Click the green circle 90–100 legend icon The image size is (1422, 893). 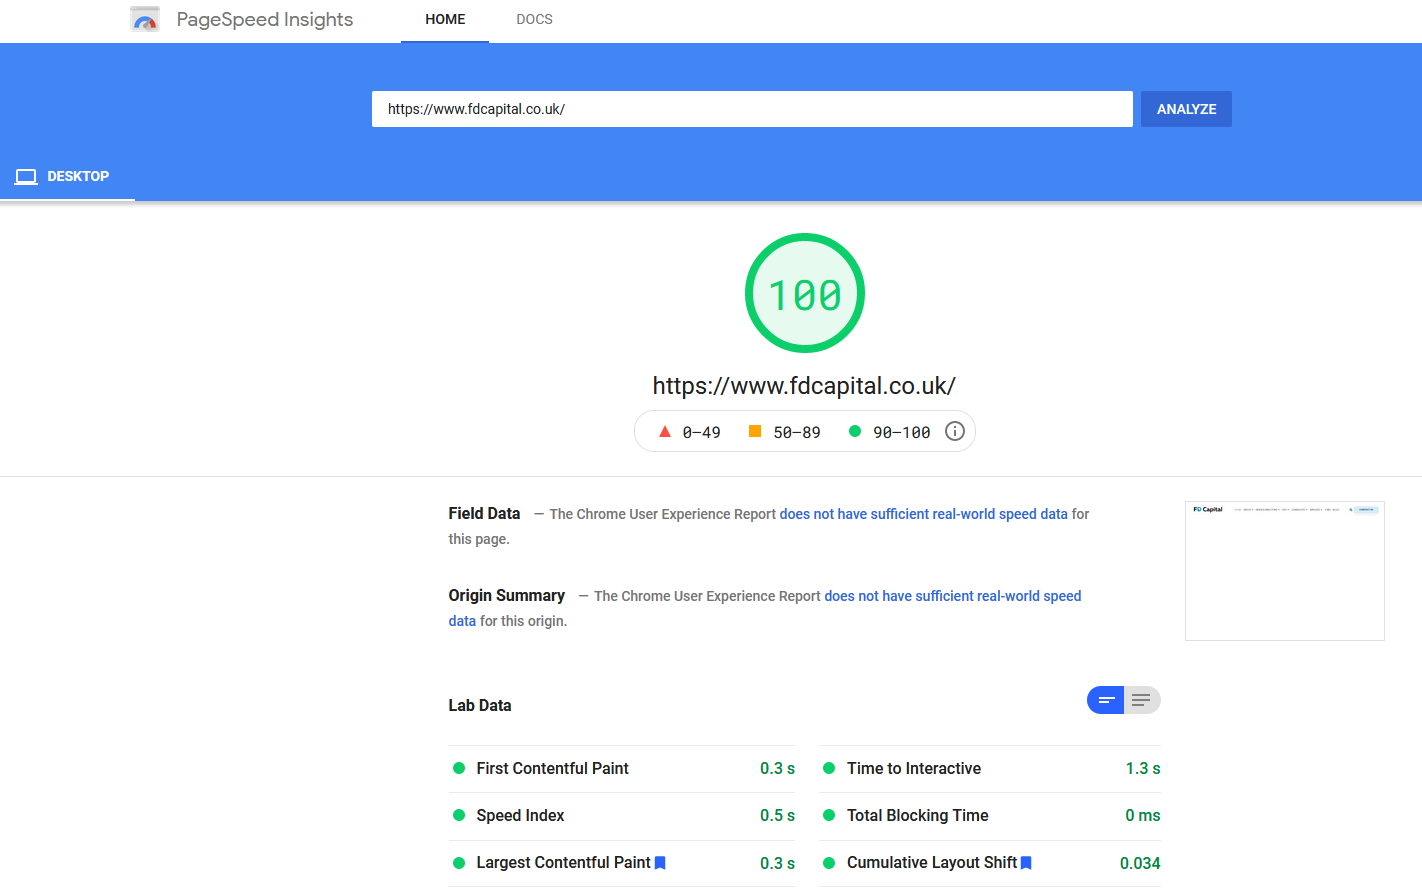[855, 431]
